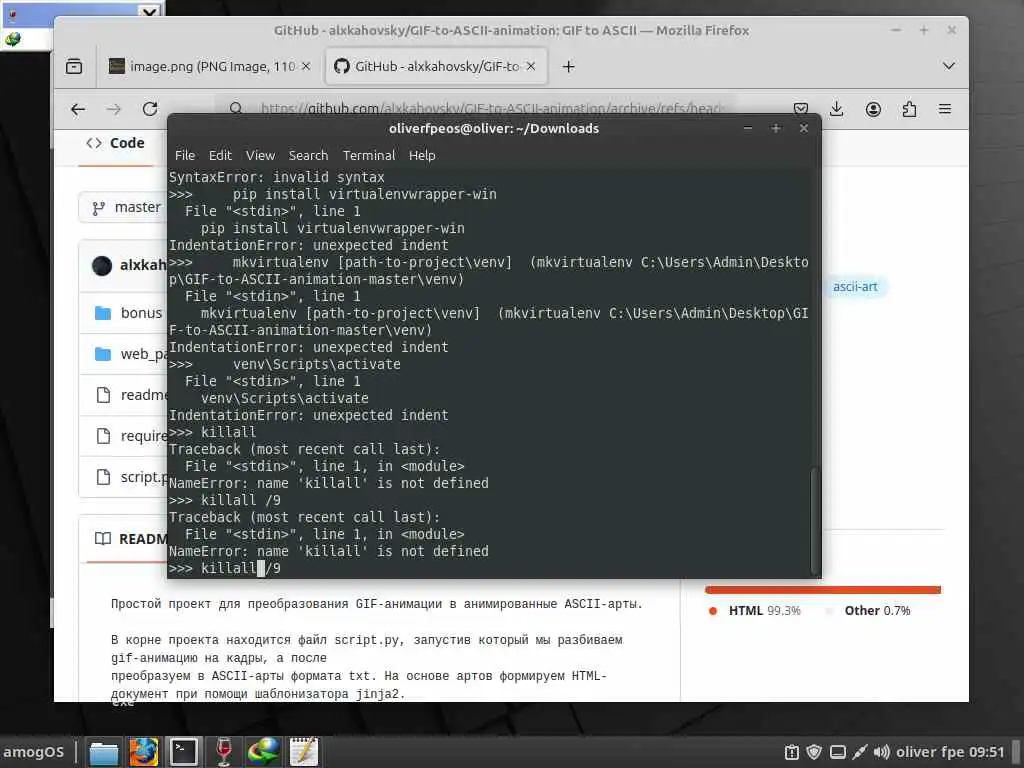The image size is (1024, 768).
Task: Open the bonus folder on GitHub
Action: [141, 313]
